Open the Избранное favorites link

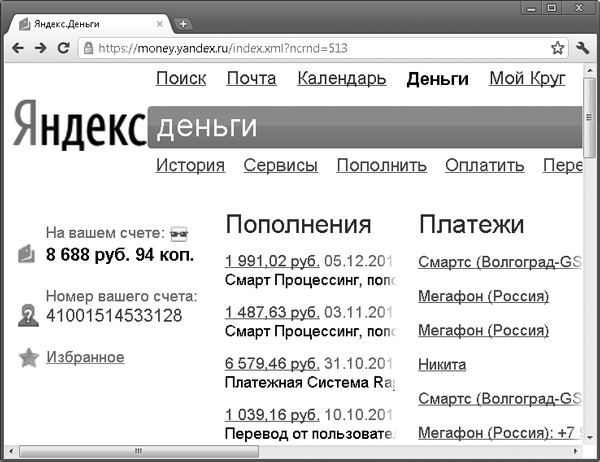click(x=85, y=357)
